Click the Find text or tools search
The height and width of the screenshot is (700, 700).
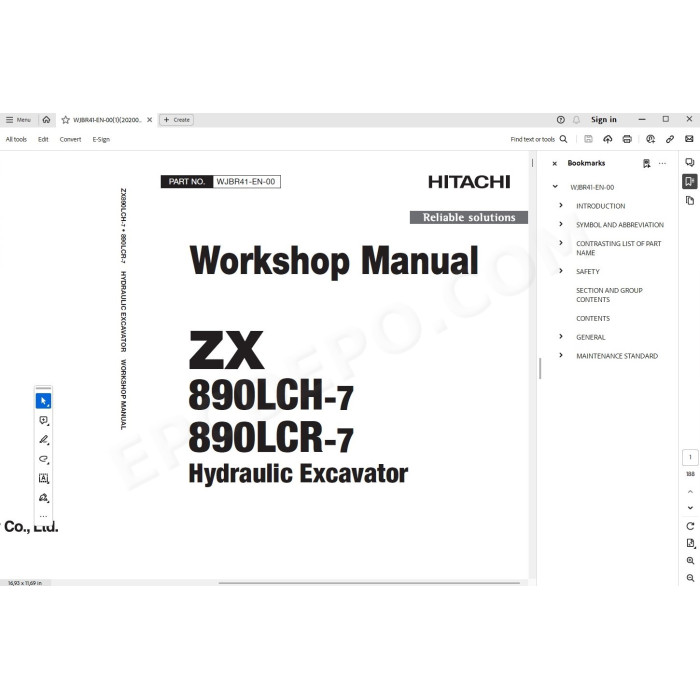coord(539,139)
